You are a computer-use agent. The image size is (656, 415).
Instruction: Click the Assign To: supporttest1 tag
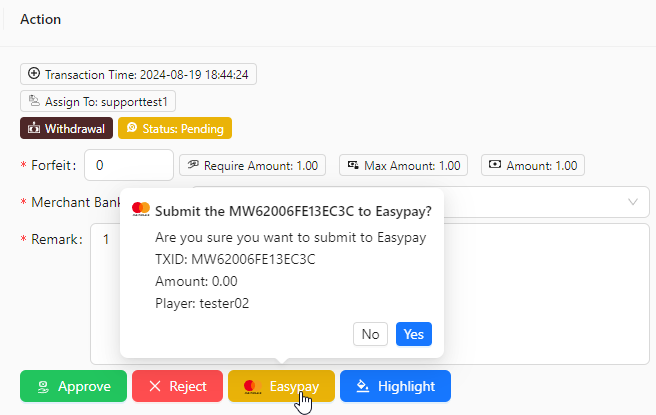pos(98,101)
